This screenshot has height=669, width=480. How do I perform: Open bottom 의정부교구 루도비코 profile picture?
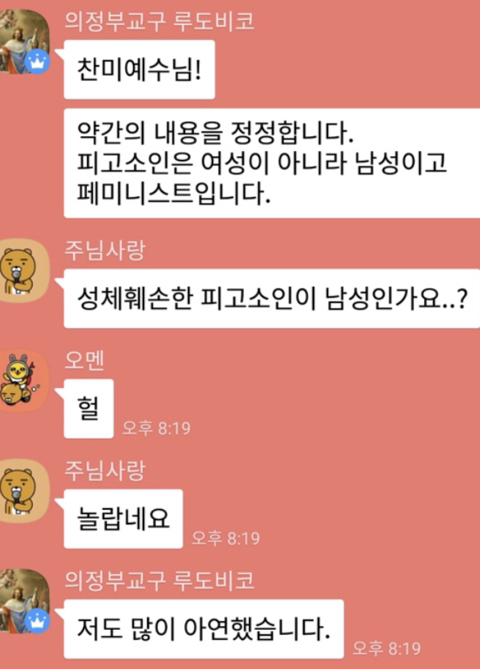[24, 601]
